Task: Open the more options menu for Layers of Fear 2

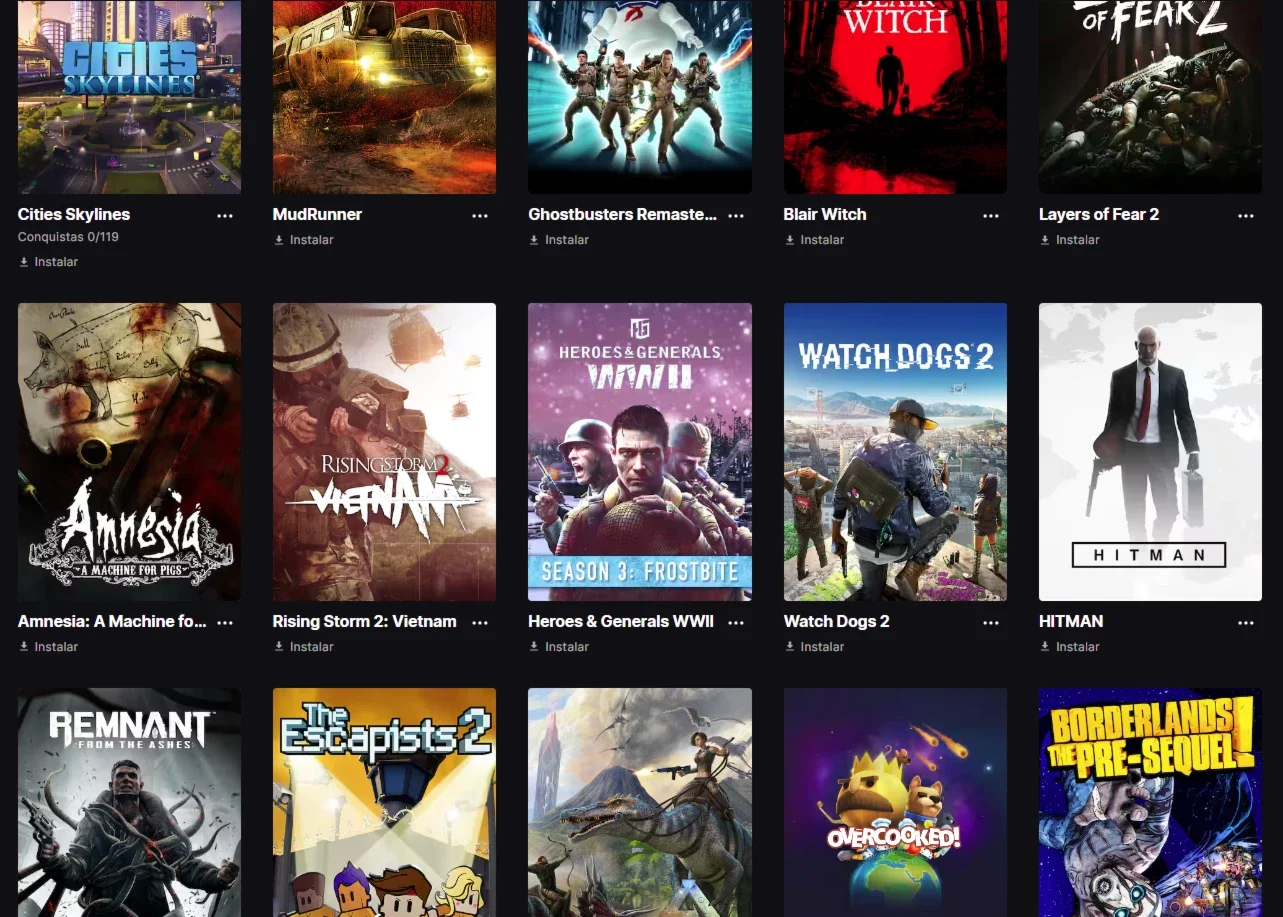Action: 1246,215
